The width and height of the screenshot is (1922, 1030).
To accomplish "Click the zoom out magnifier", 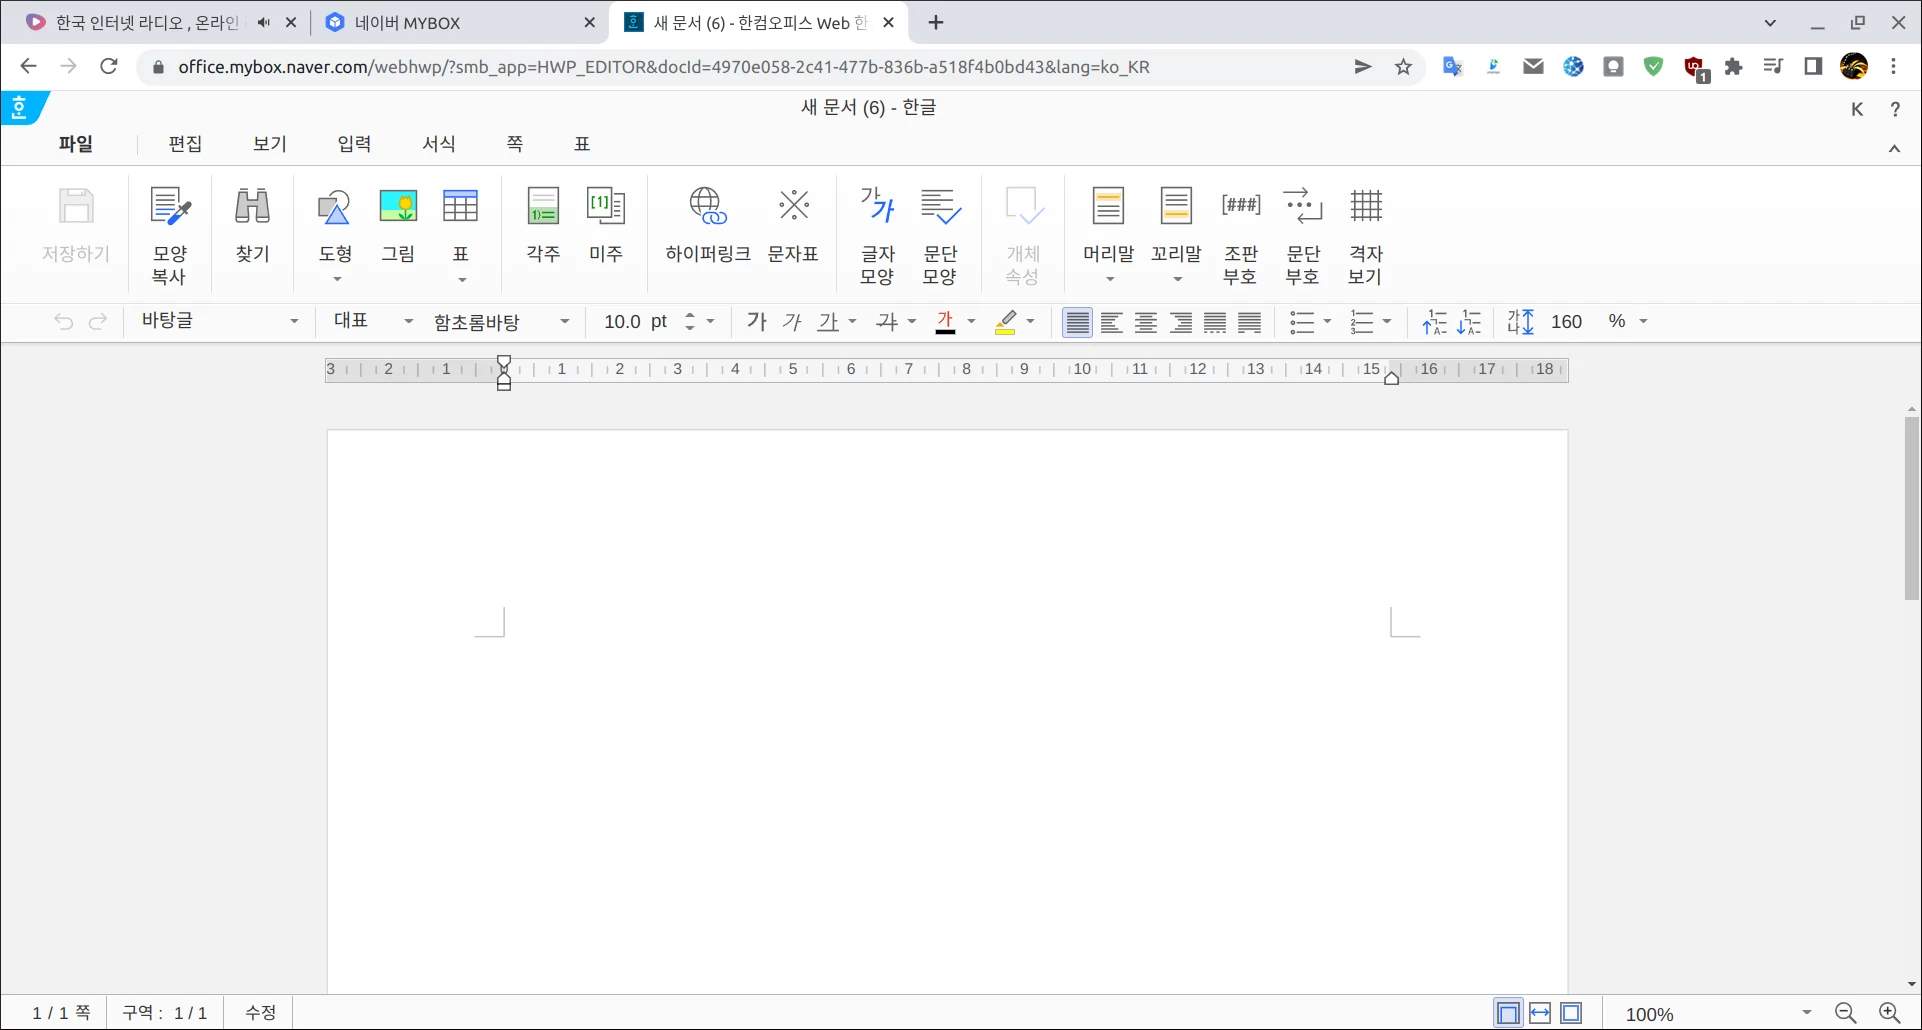I will pos(1846,1013).
